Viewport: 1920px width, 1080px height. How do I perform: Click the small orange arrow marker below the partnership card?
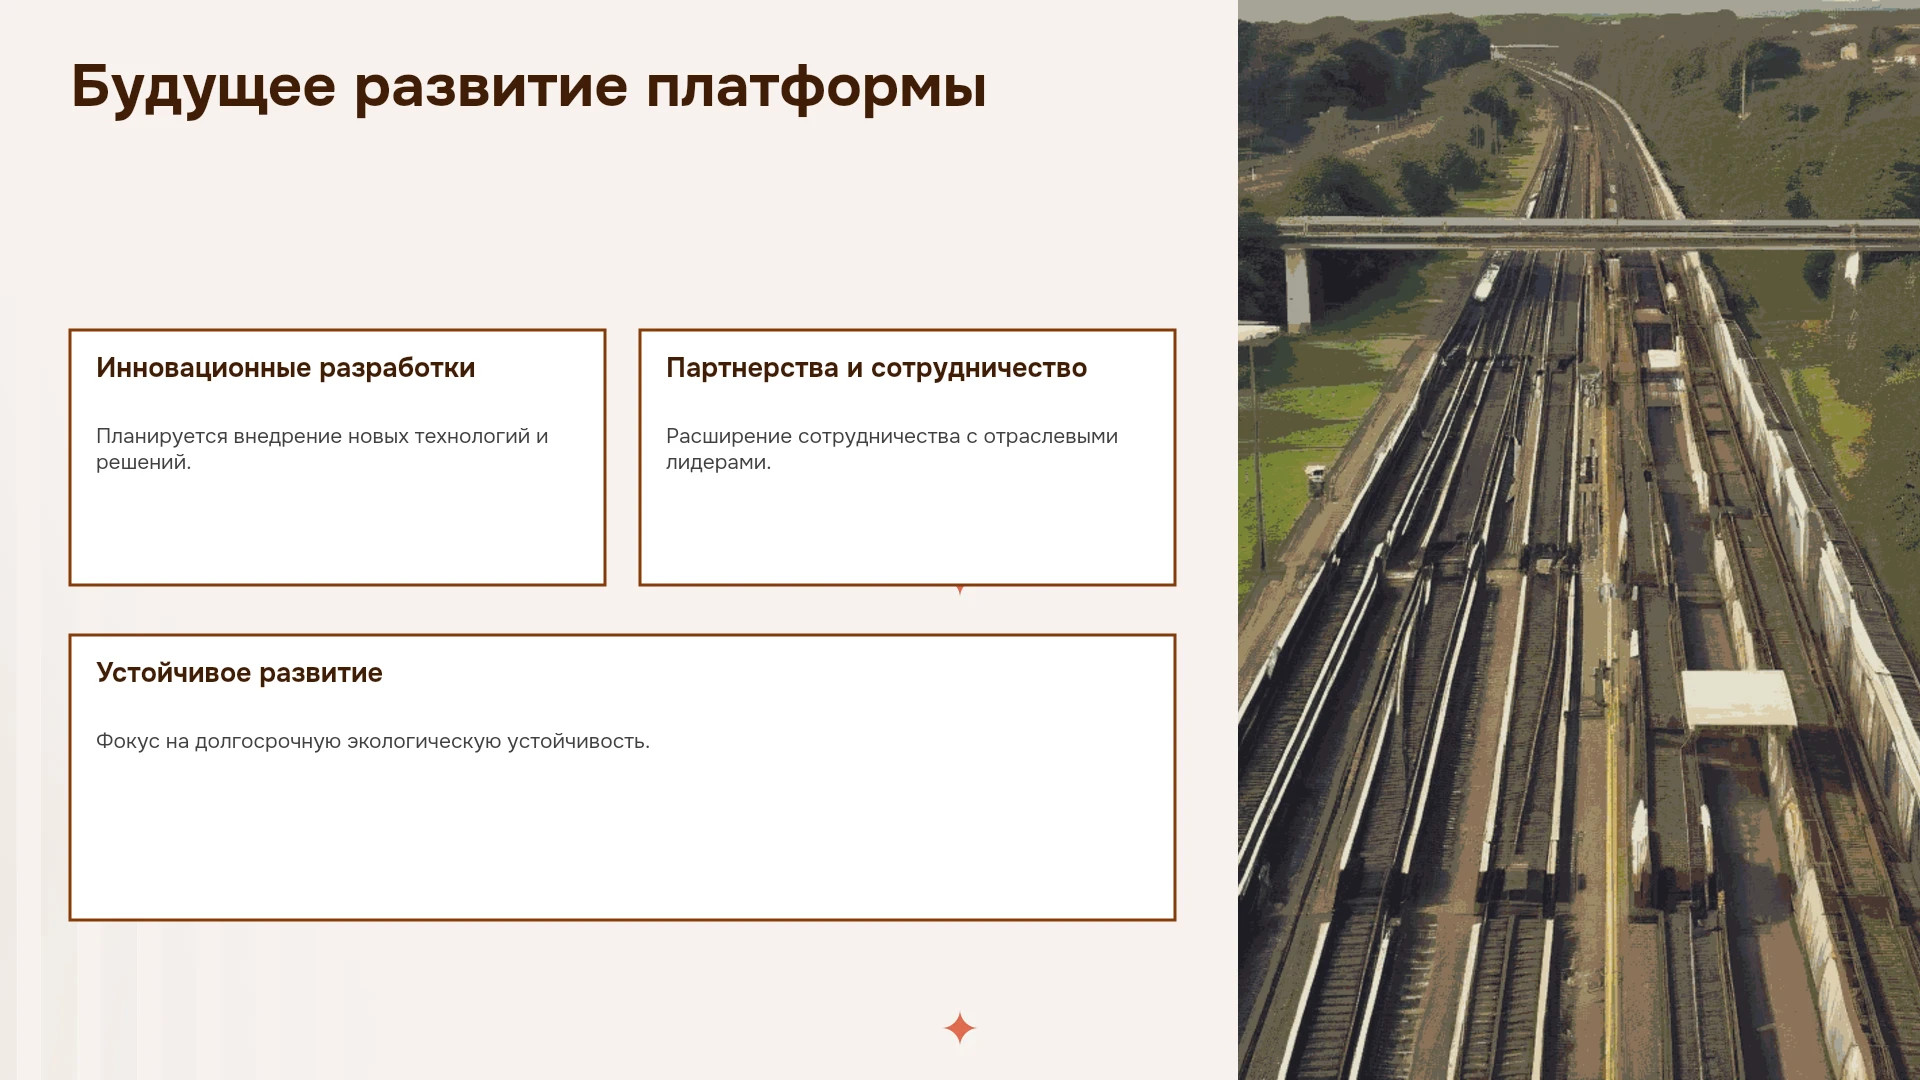pyautogui.click(x=960, y=590)
